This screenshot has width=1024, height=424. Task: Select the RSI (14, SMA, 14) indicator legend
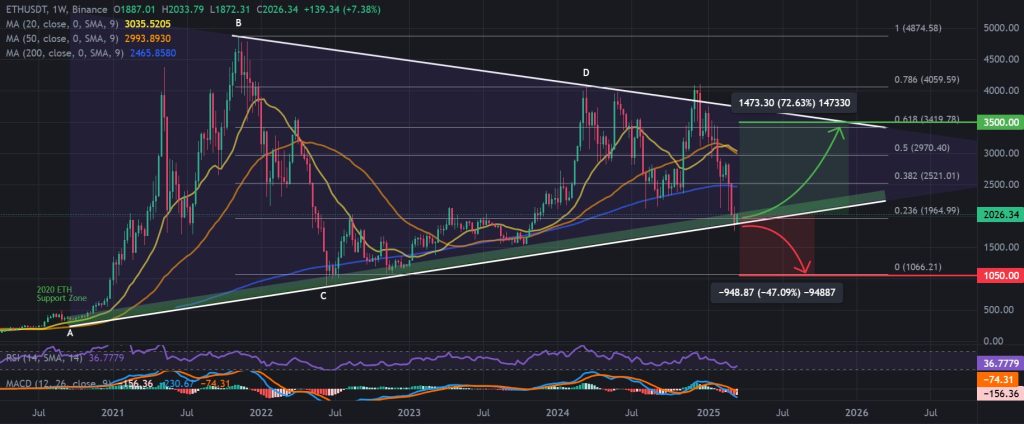pos(44,357)
